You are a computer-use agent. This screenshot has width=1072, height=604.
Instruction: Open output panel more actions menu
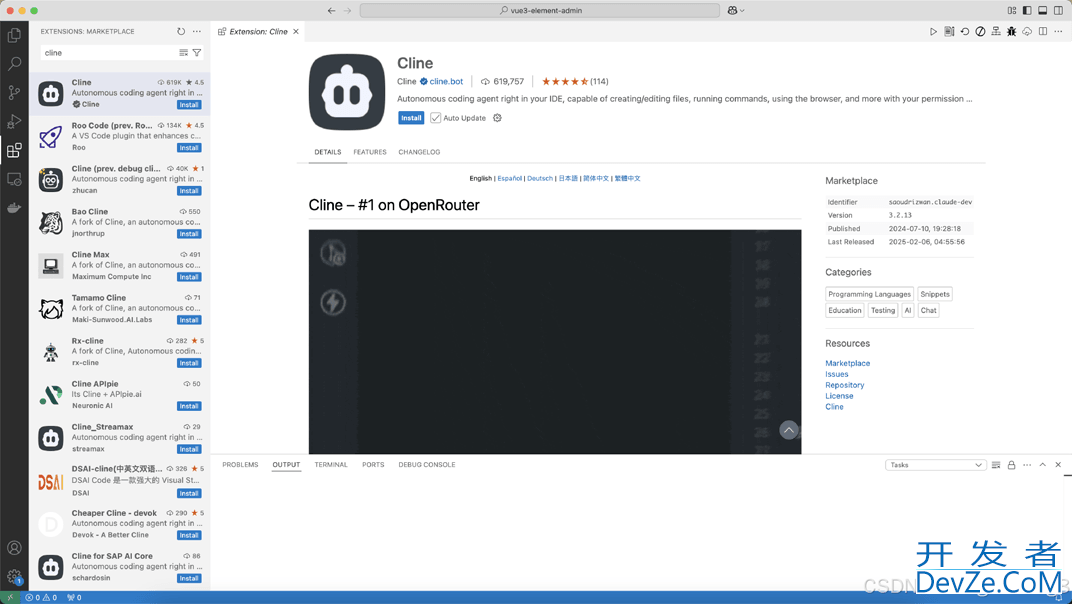click(x=1027, y=465)
